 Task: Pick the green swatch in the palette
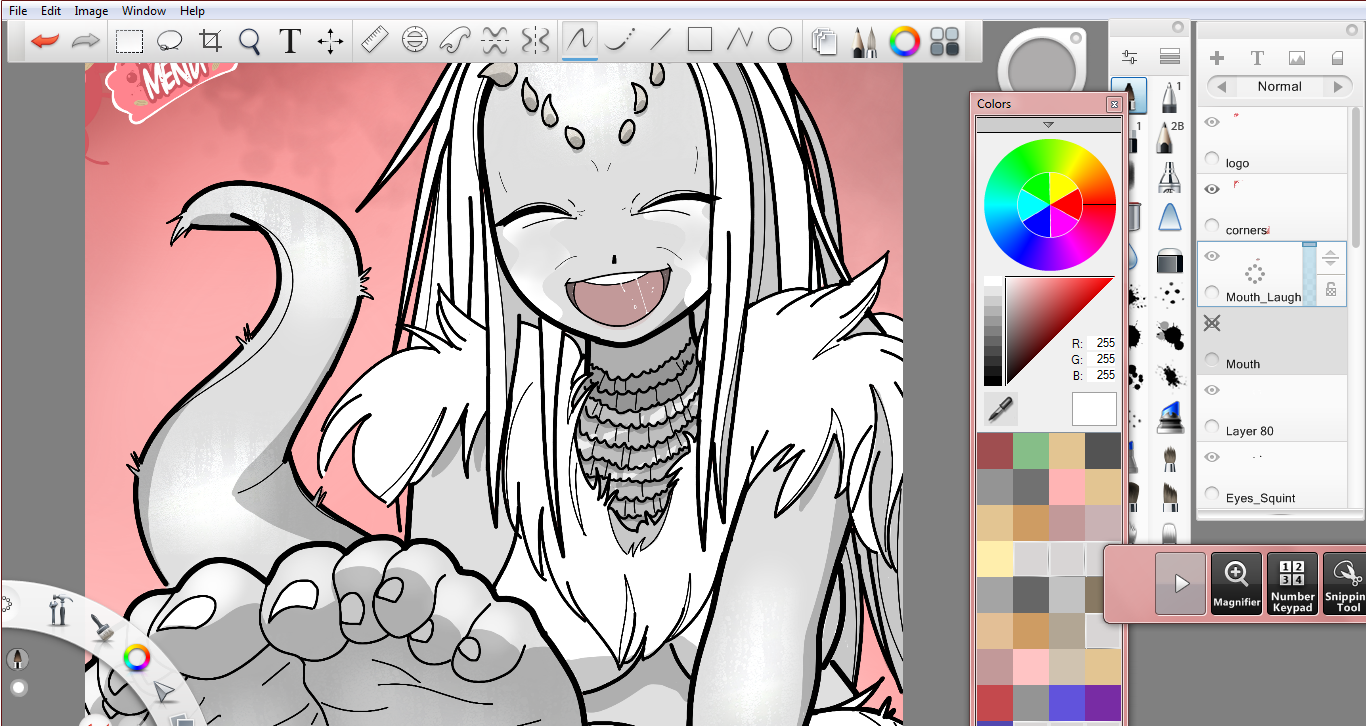coord(1030,451)
